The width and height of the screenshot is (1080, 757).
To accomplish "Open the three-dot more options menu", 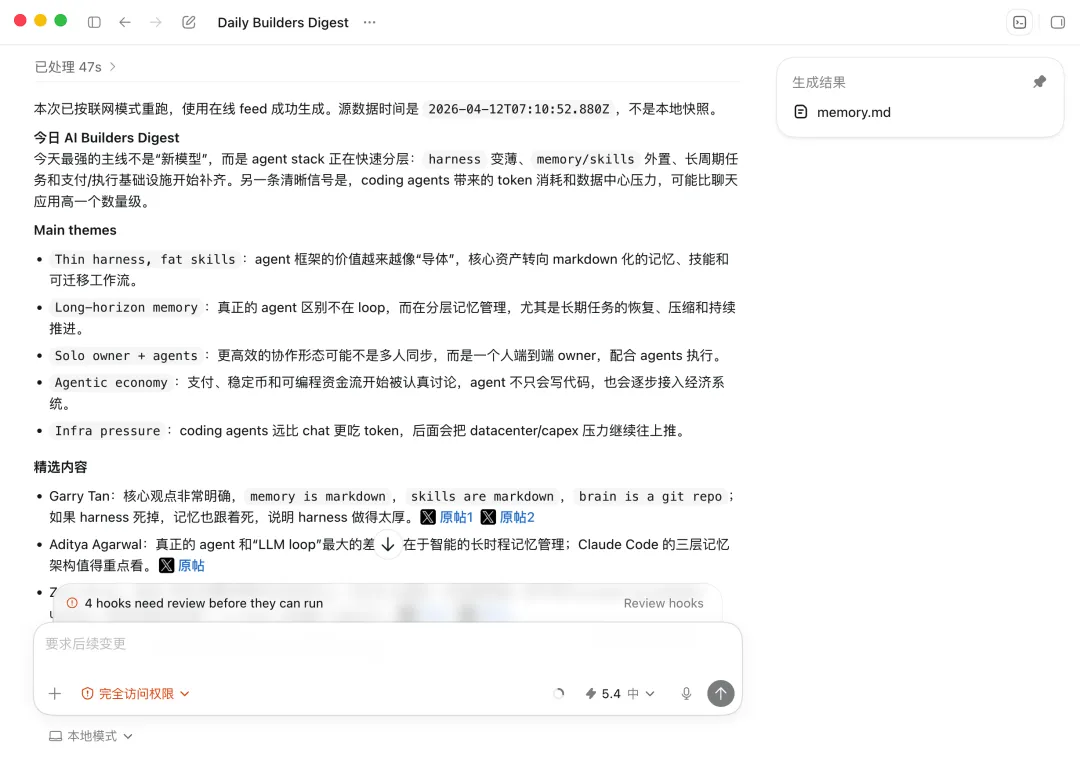I will 370,22.
